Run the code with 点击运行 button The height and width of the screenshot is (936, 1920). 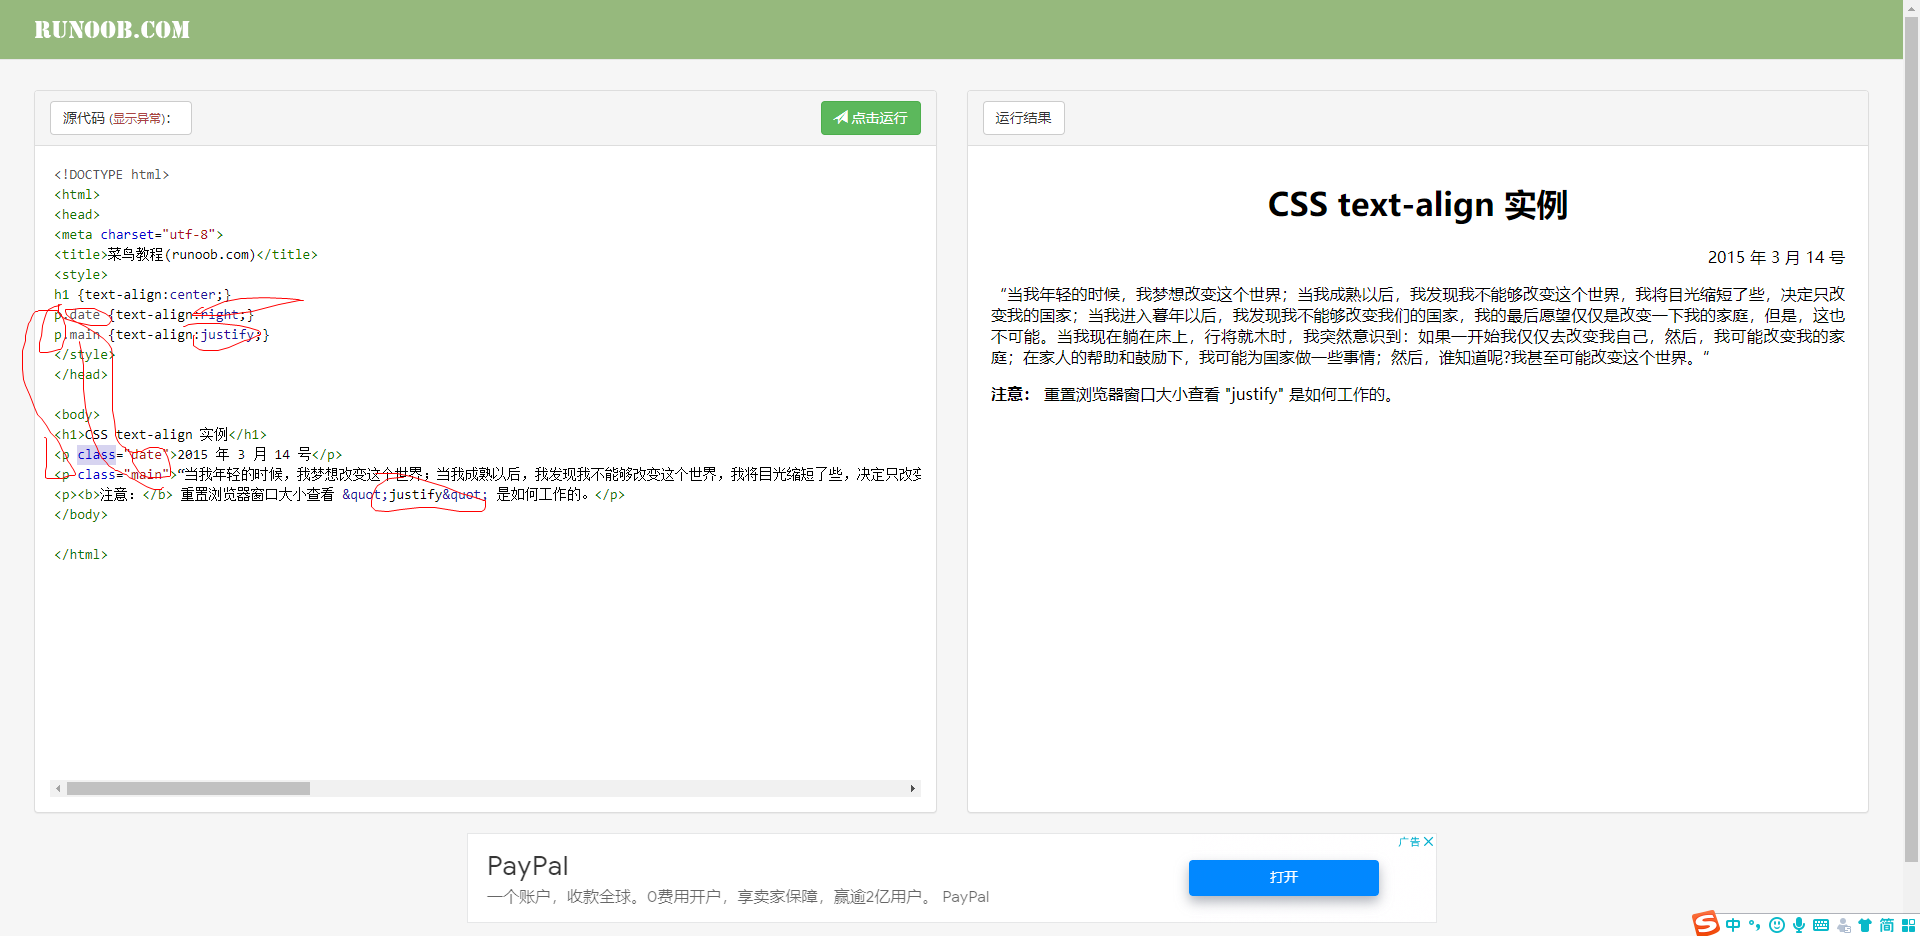click(x=871, y=118)
